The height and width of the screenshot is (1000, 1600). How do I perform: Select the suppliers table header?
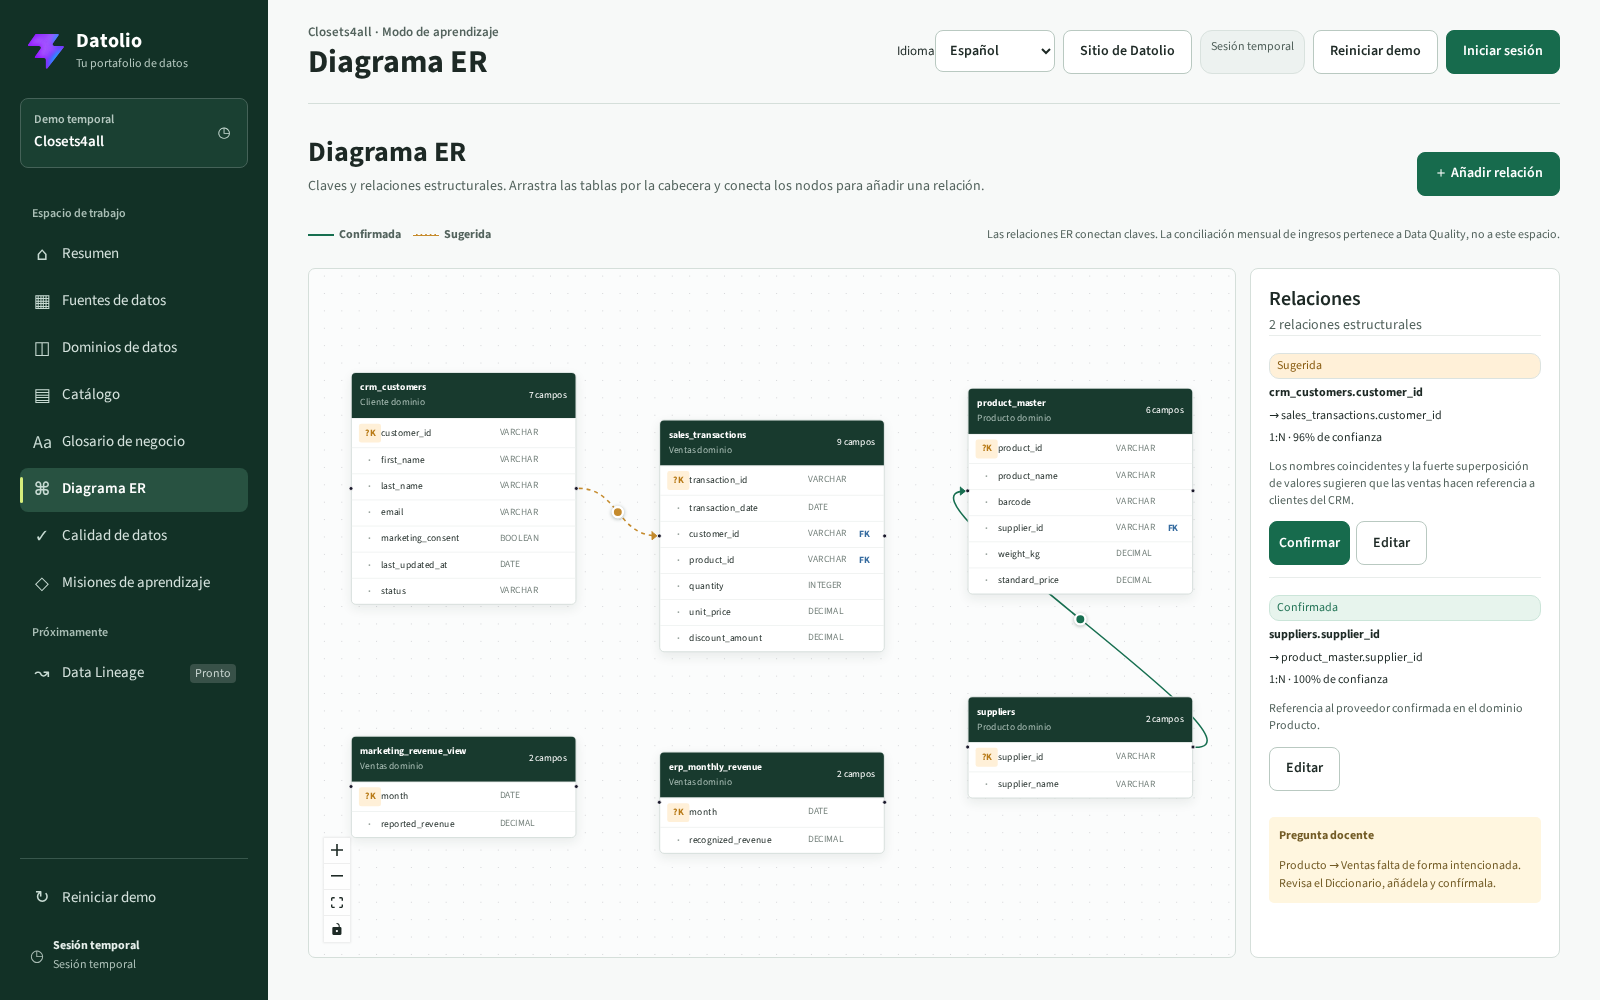point(1080,720)
